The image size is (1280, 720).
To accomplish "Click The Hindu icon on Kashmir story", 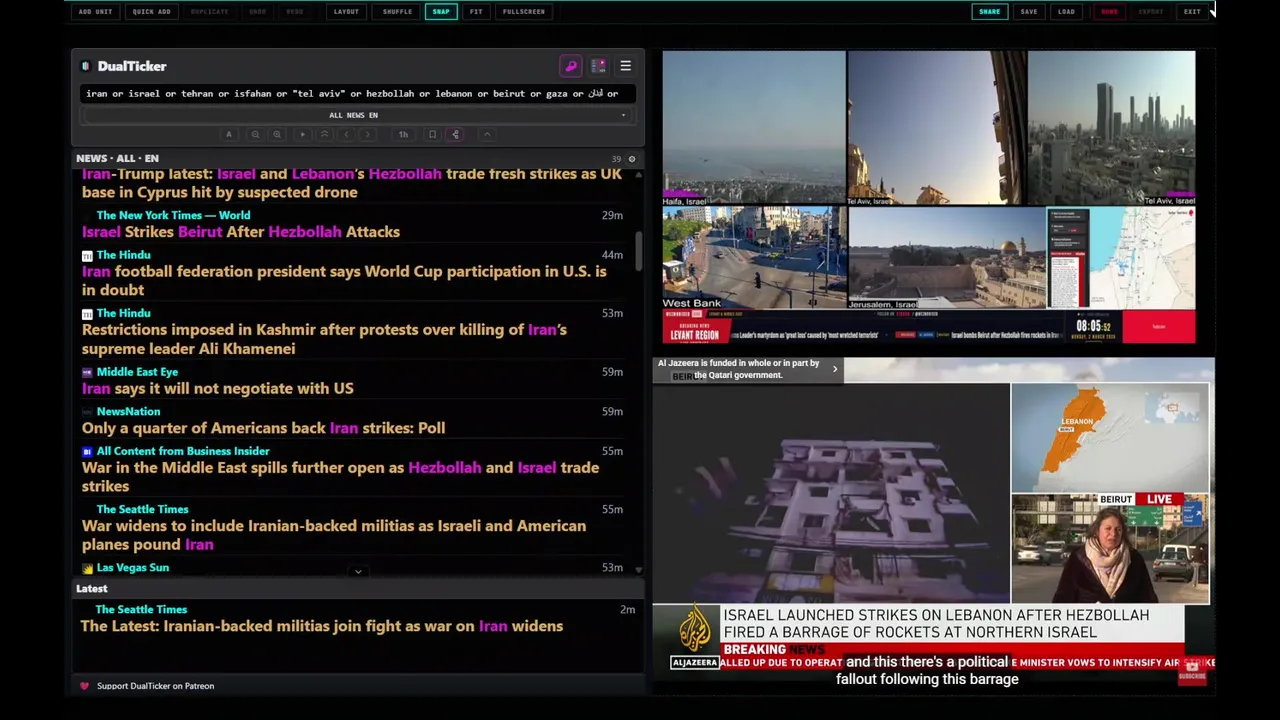I will click(x=87, y=314).
